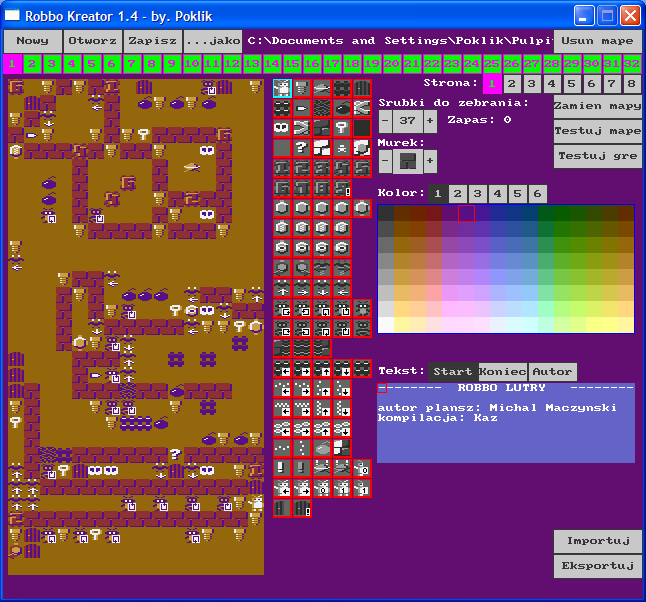This screenshot has width=646, height=602.
Task: Pick the screw tile from the palette
Action: (x=302, y=88)
